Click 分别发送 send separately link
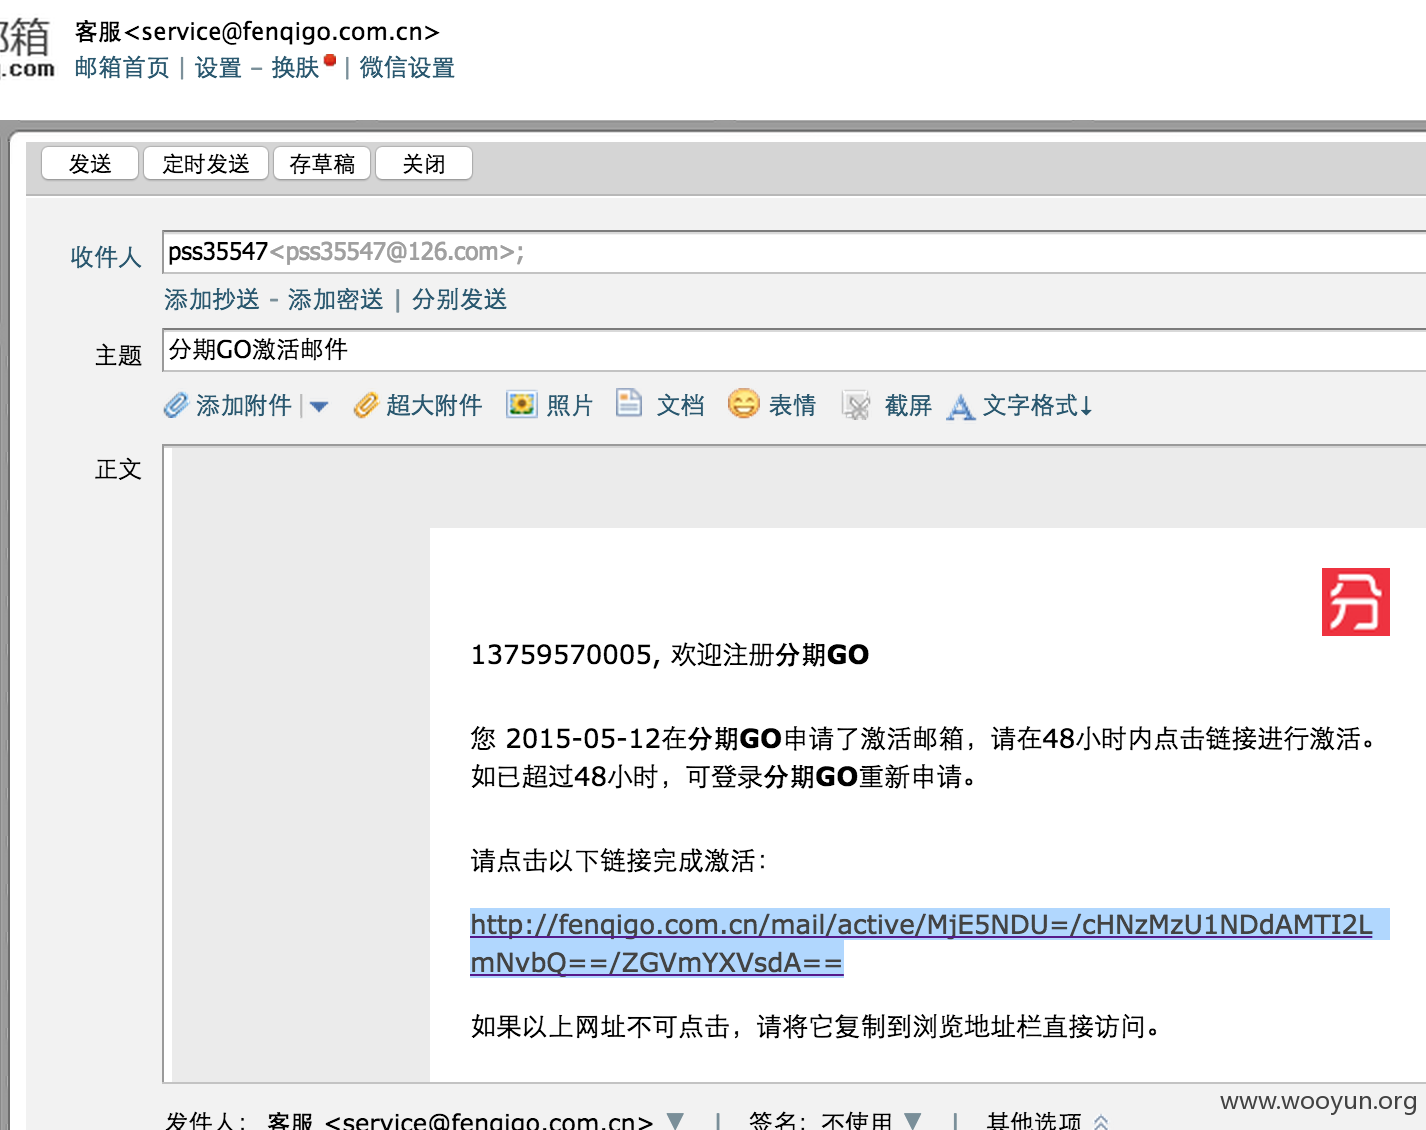The image size is (1426, 1130). pyautogui.click(x=460, y=299)
